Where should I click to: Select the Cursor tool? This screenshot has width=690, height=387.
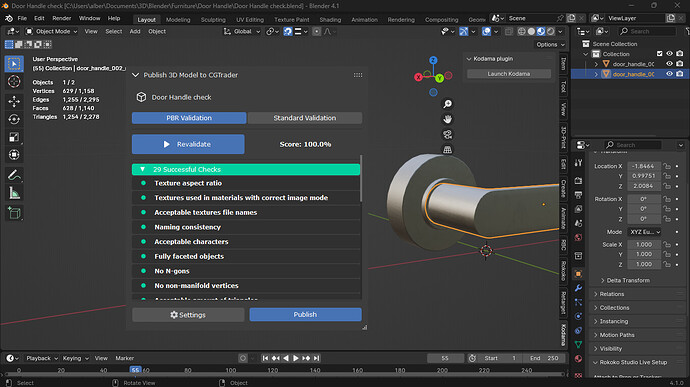click(14, 81)
